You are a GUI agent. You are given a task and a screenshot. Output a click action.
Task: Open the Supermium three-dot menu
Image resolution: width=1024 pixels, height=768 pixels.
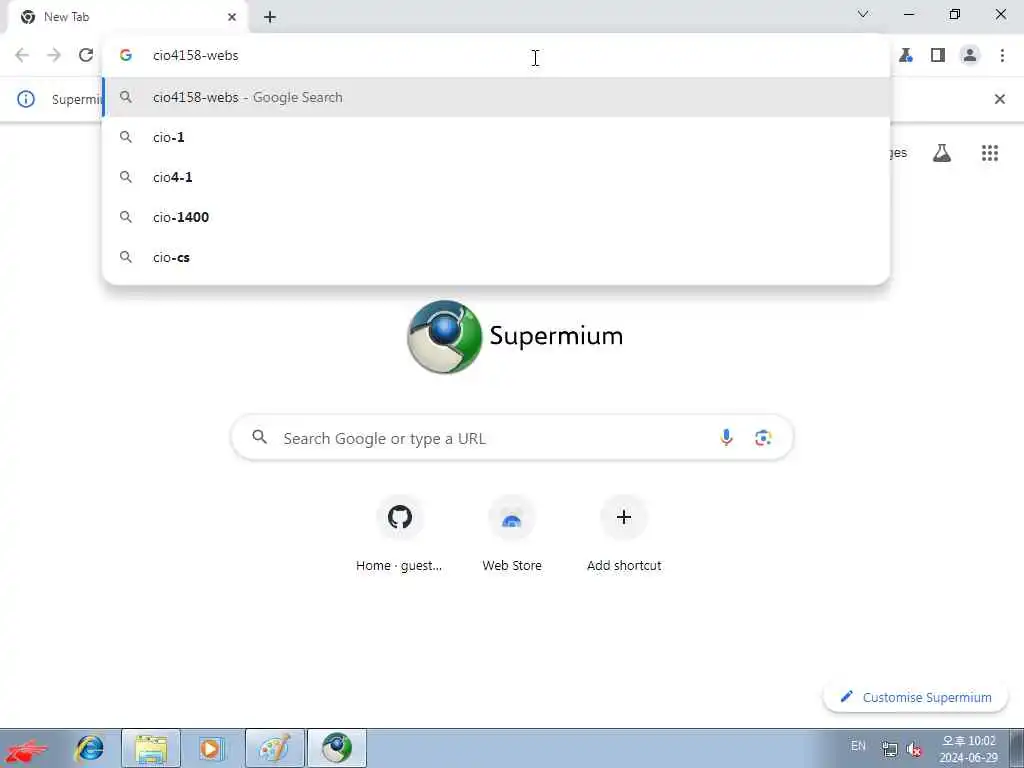[1002, 55]
